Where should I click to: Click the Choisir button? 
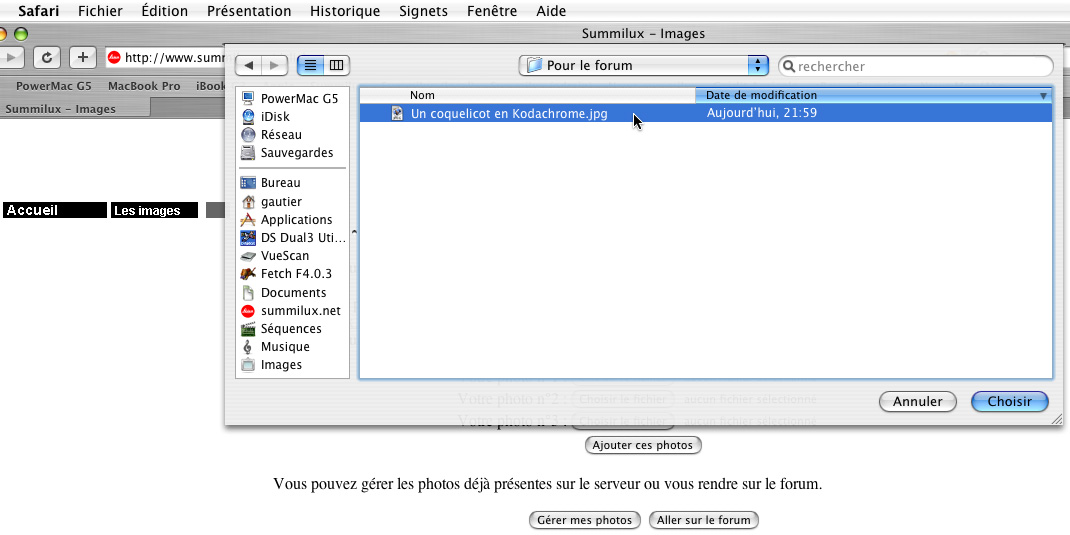point(1009,401)
